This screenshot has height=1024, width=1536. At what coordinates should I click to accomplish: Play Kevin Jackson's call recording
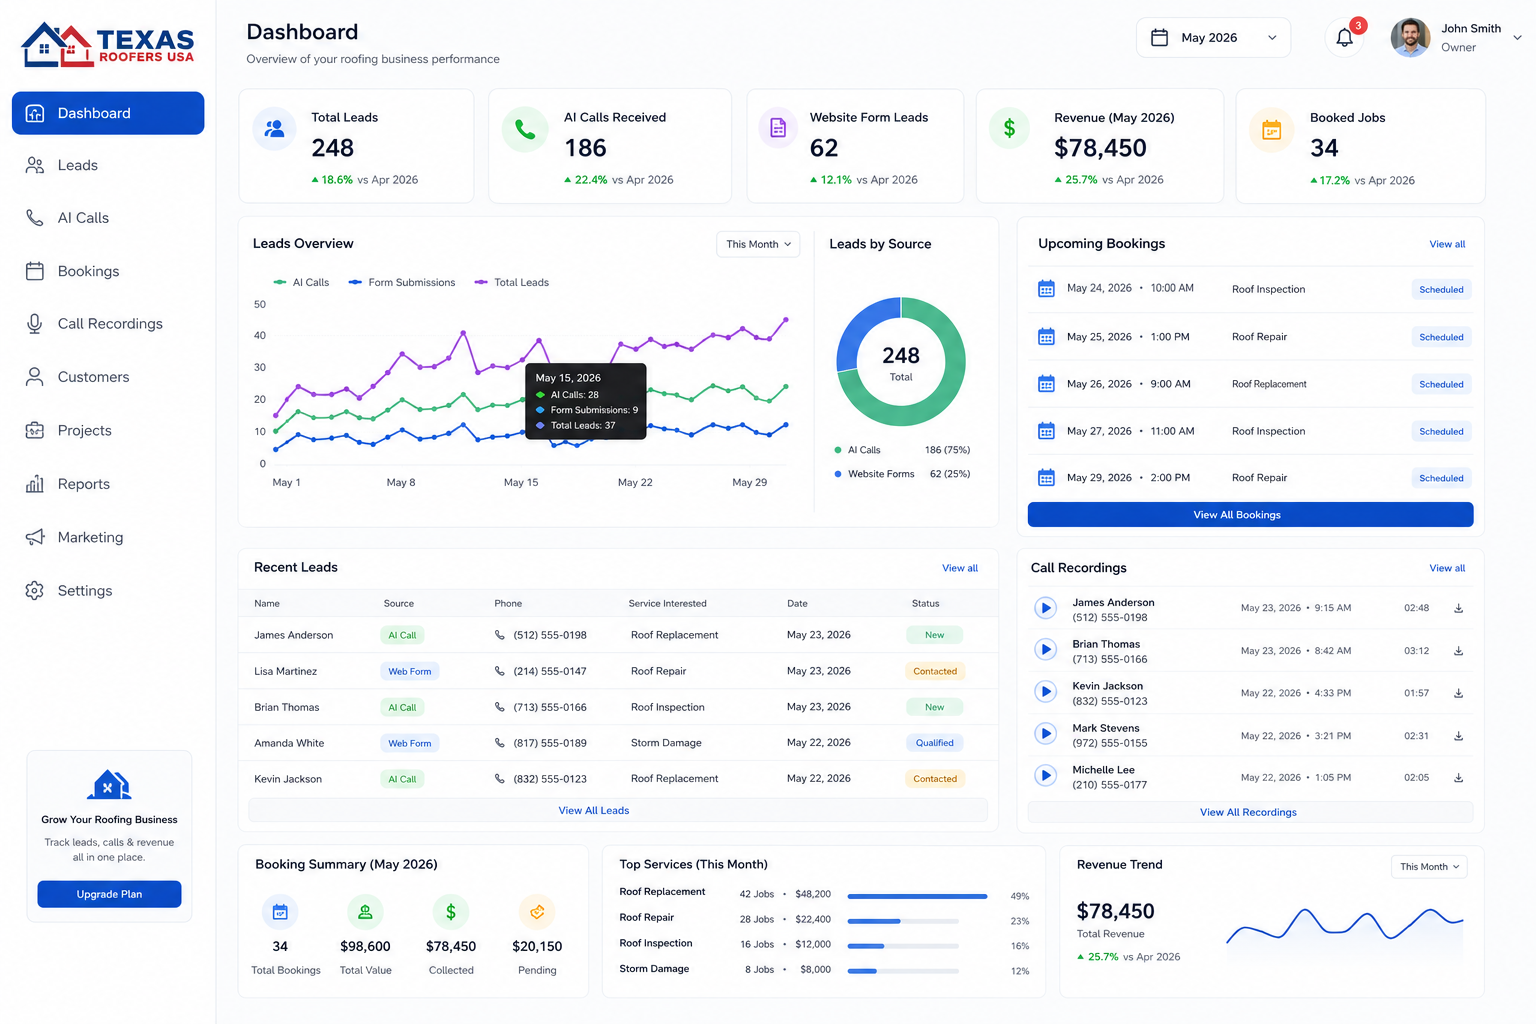(x=1045, y=692)
